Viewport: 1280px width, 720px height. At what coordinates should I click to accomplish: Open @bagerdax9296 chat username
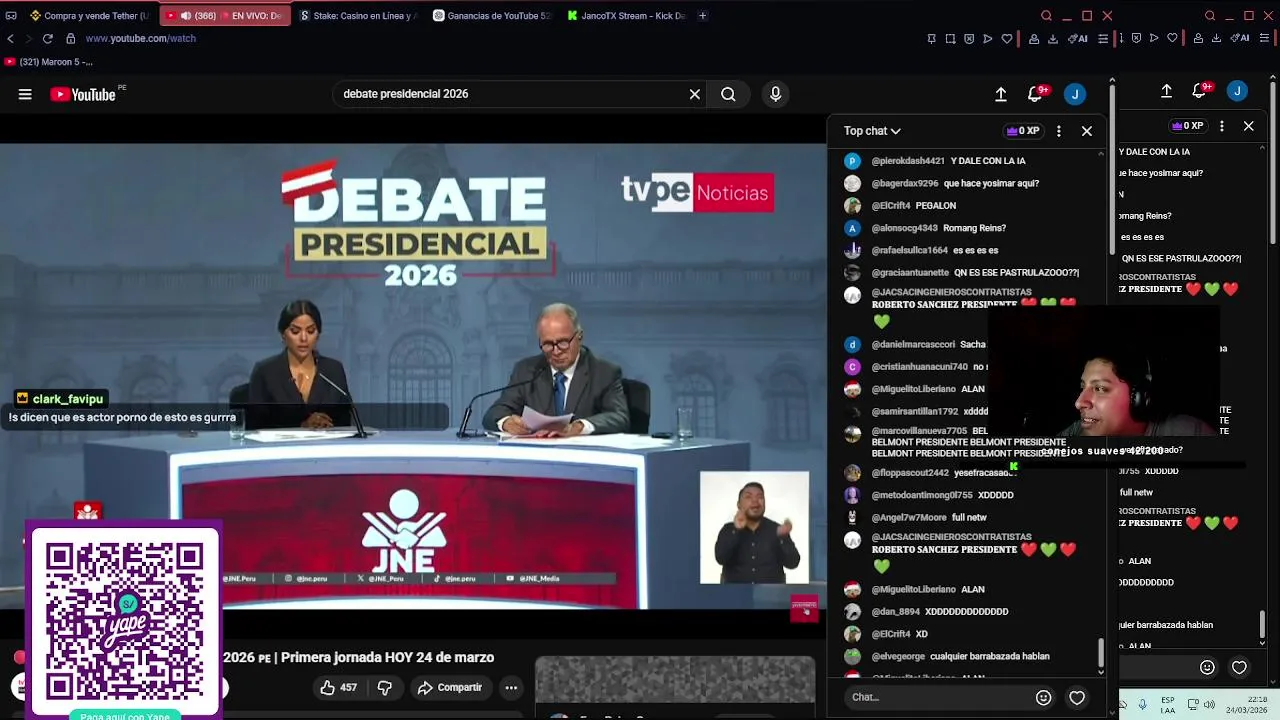click(905, 183)
